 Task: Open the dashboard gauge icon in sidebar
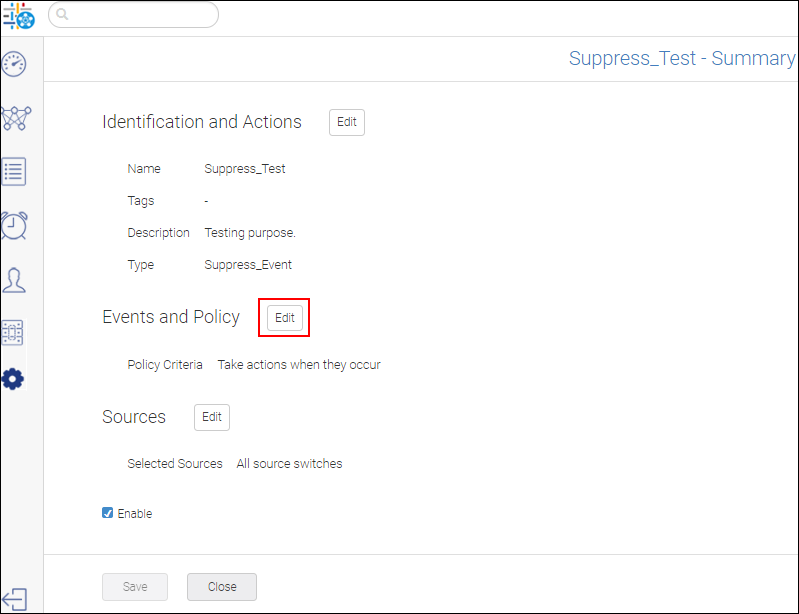tap(14, 64)
